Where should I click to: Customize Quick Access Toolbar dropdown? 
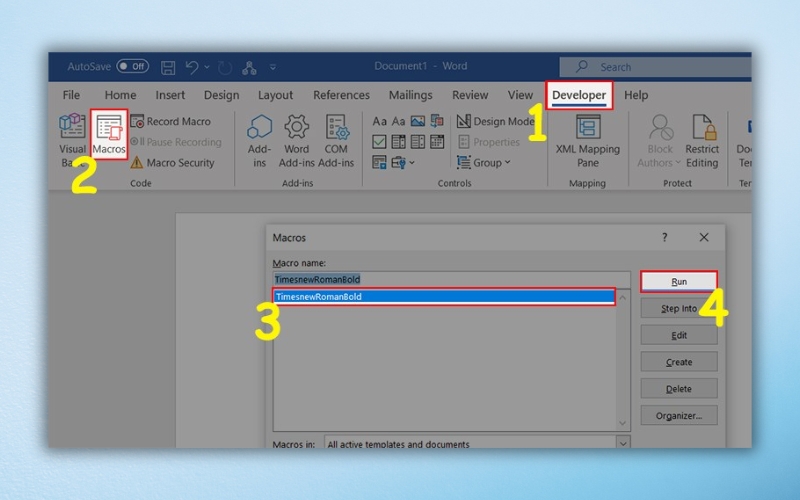[273, 67]
